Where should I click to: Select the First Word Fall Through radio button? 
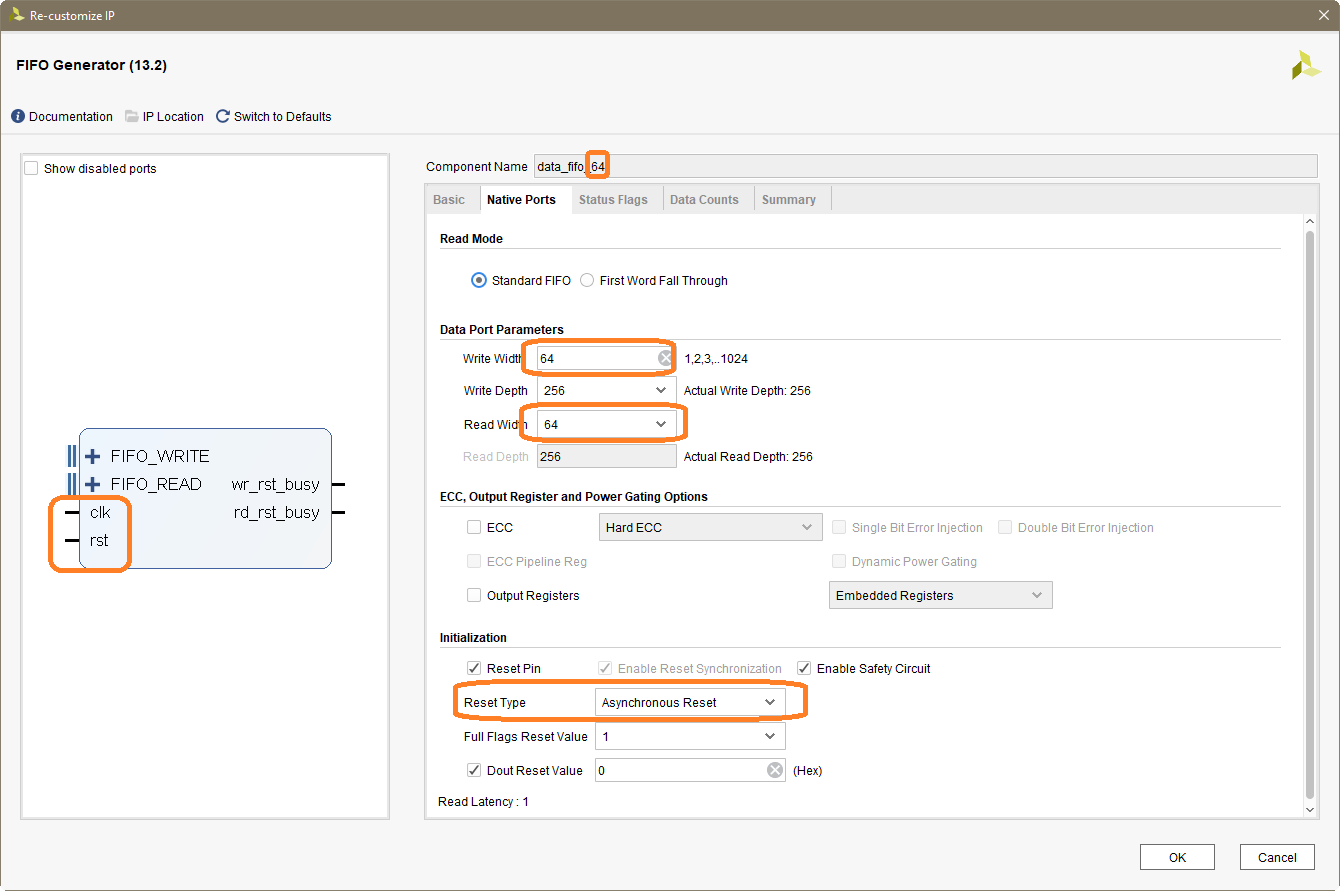(587, 280)
